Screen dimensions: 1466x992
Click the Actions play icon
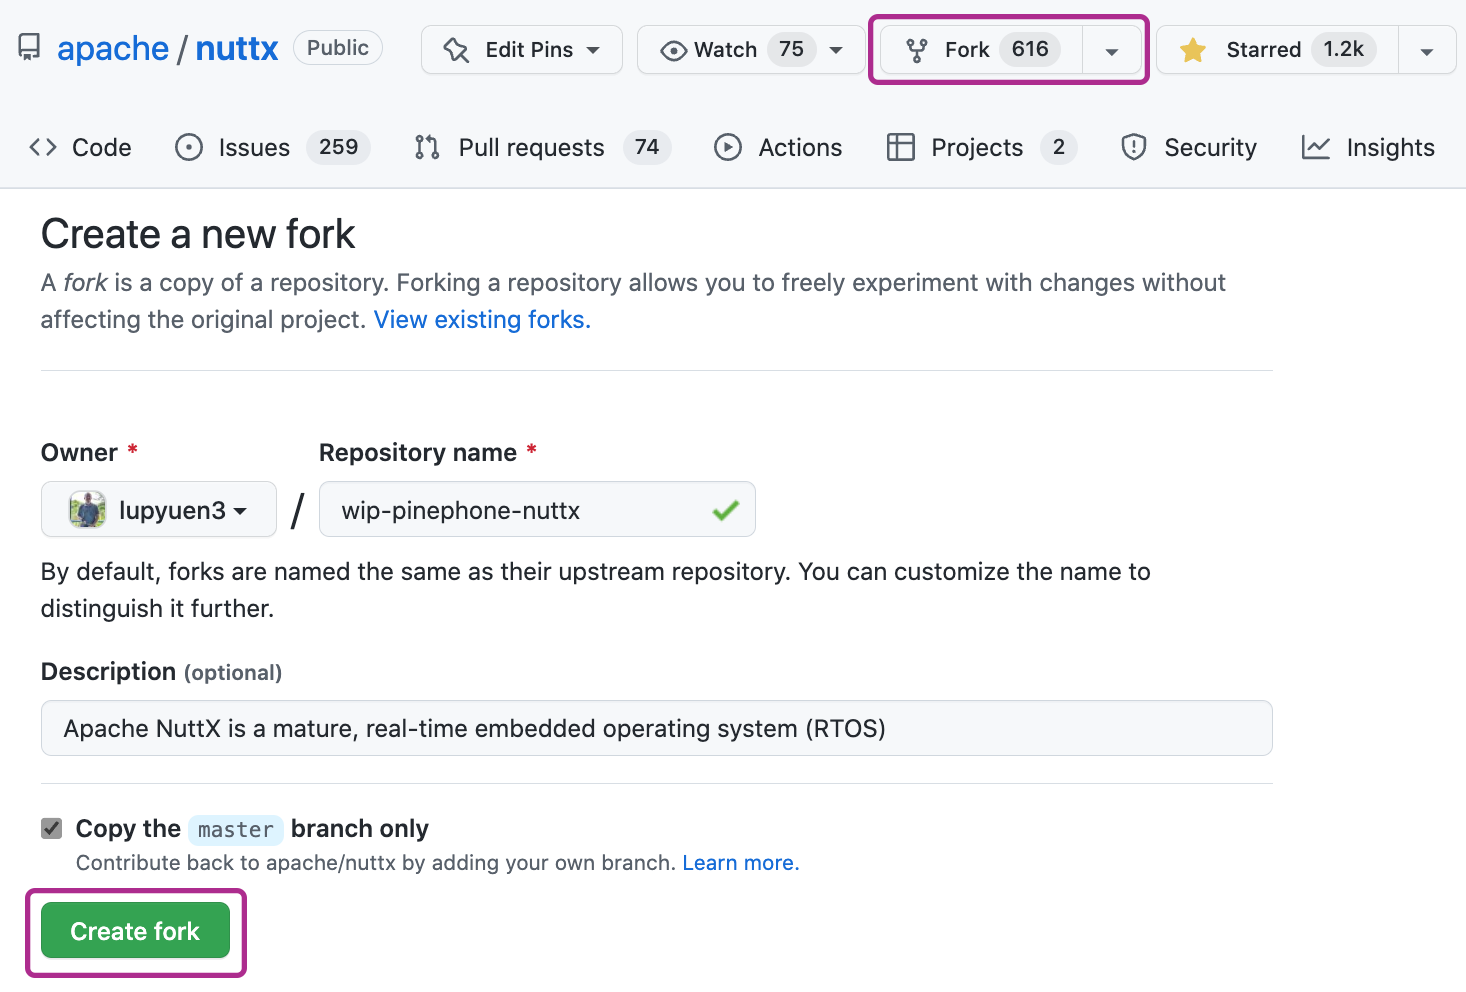point(728,148)
